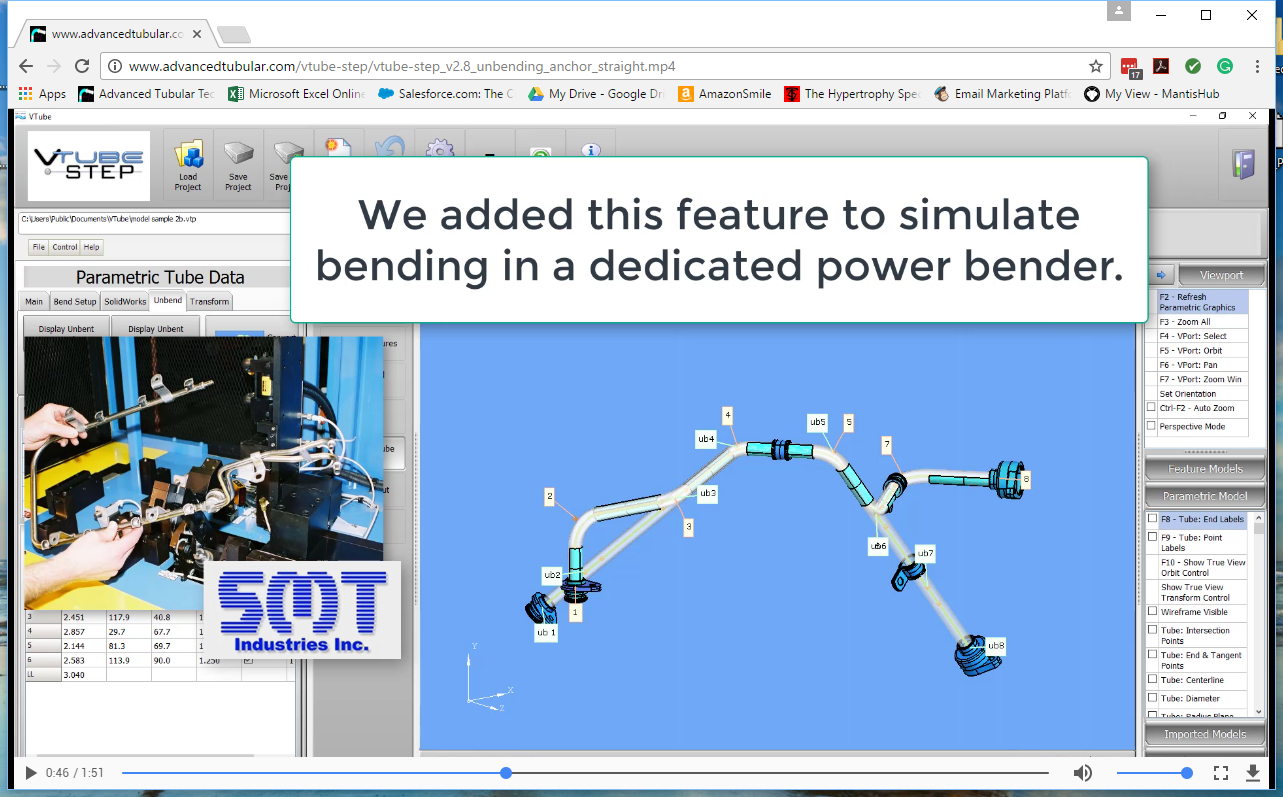Expand the Feature Models panel
Image resolution: width=1283 pixels, height=797 pixels.
(x=1204, y=469)
